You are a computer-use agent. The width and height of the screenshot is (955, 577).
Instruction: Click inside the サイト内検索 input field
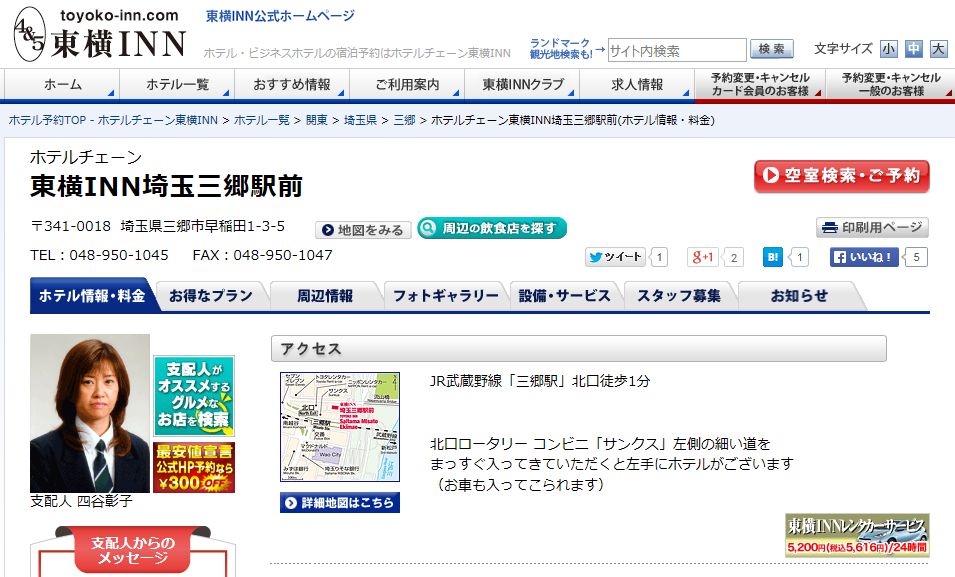tap(677, 51)
